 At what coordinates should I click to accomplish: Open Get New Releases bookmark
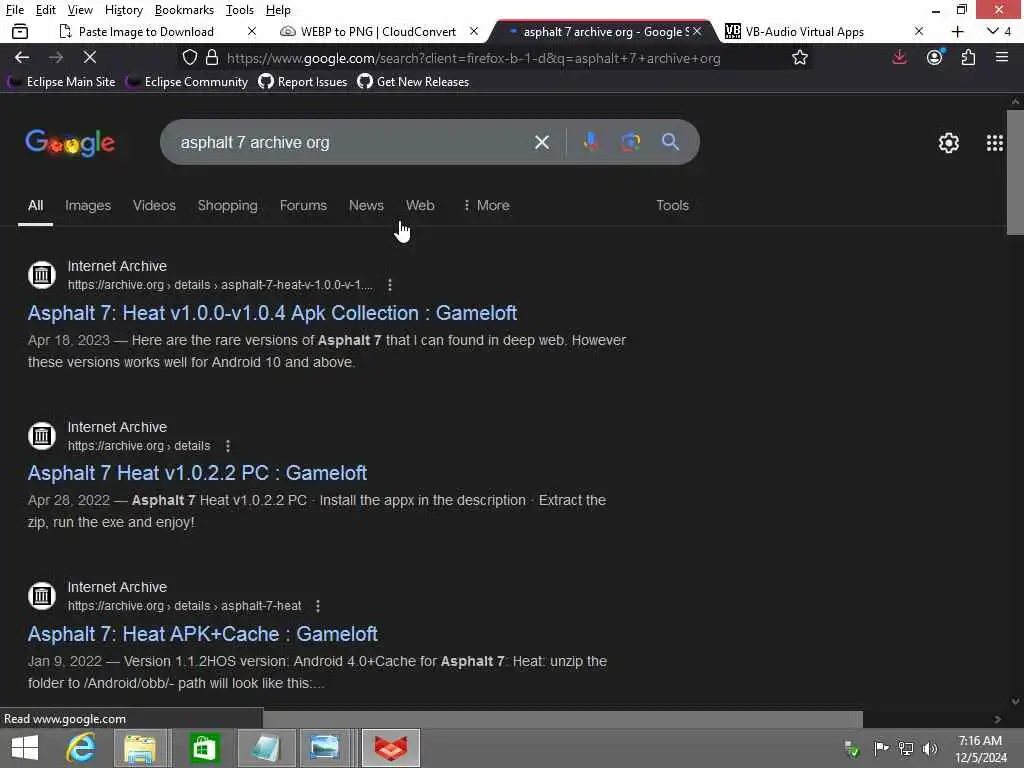point(413,82)
